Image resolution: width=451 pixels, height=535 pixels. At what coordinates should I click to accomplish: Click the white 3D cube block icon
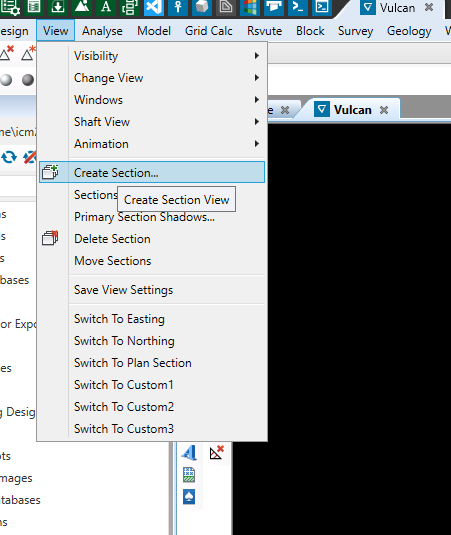click(x=202, y=7)
